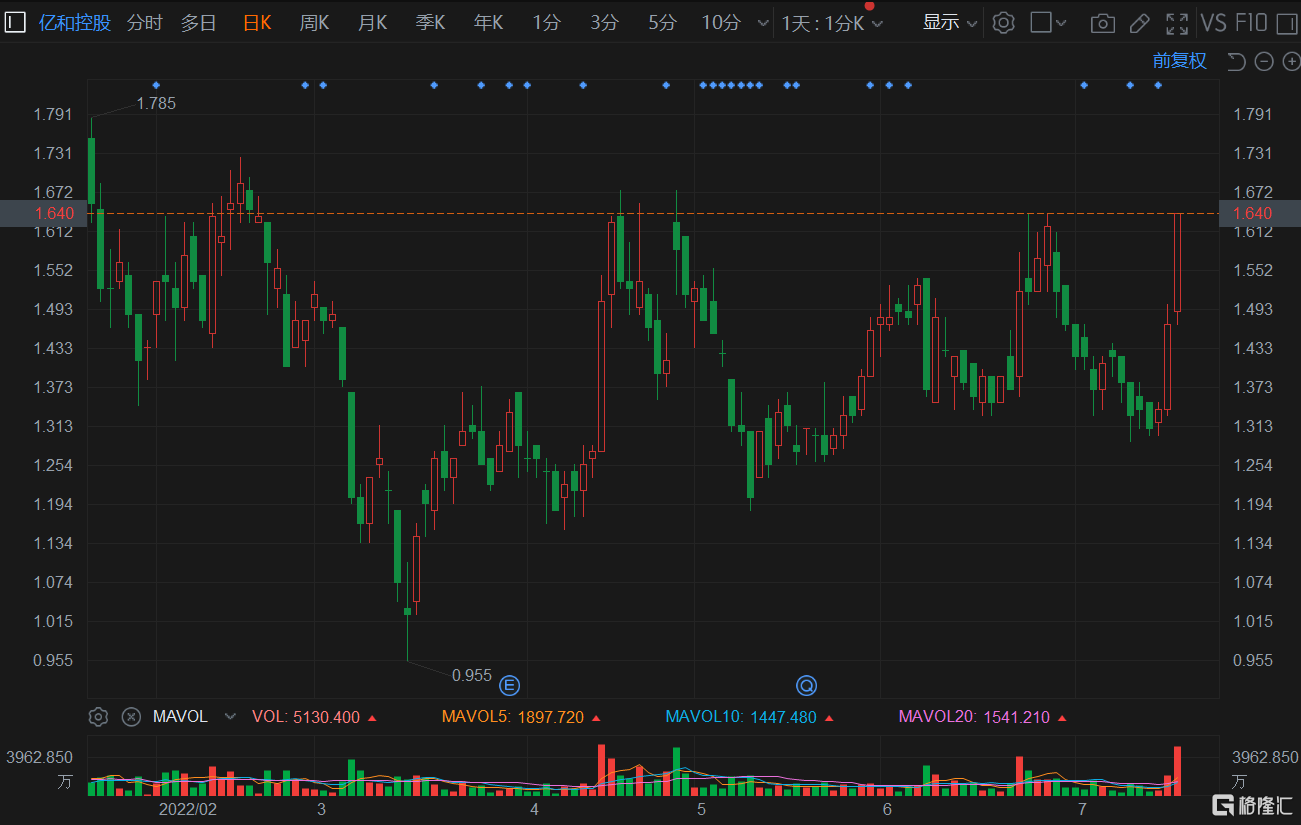Expand the layout square dropdown arrow

pos(1061,23)
